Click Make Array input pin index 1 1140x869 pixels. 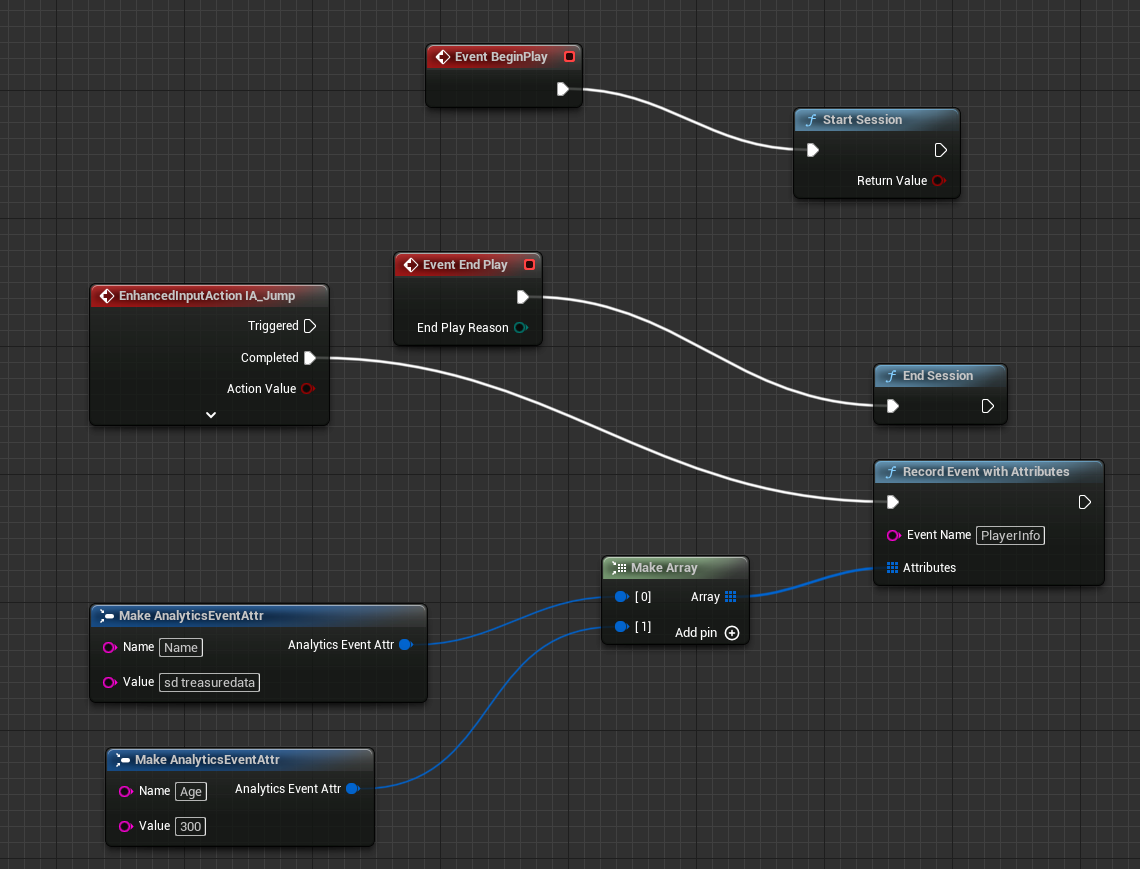pos(621,627)
